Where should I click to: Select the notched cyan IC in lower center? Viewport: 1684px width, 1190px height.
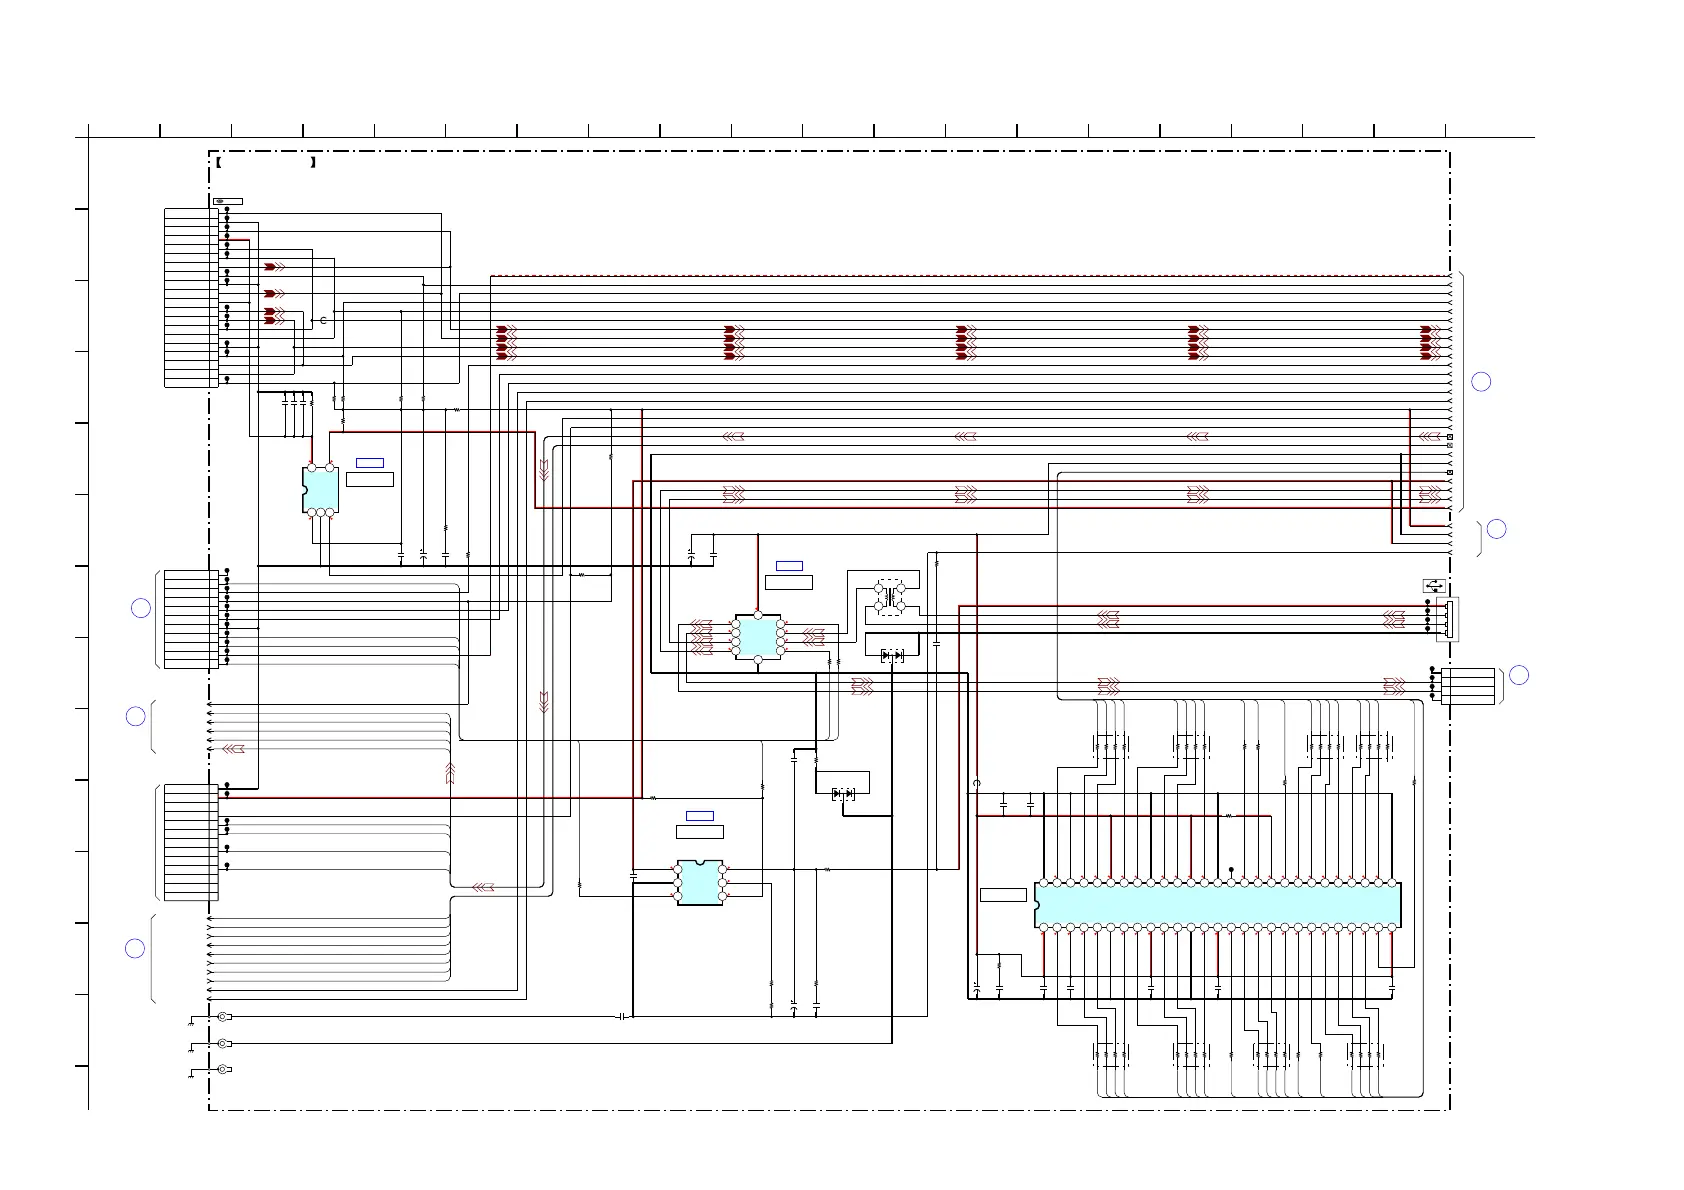[x=700, y=883]
